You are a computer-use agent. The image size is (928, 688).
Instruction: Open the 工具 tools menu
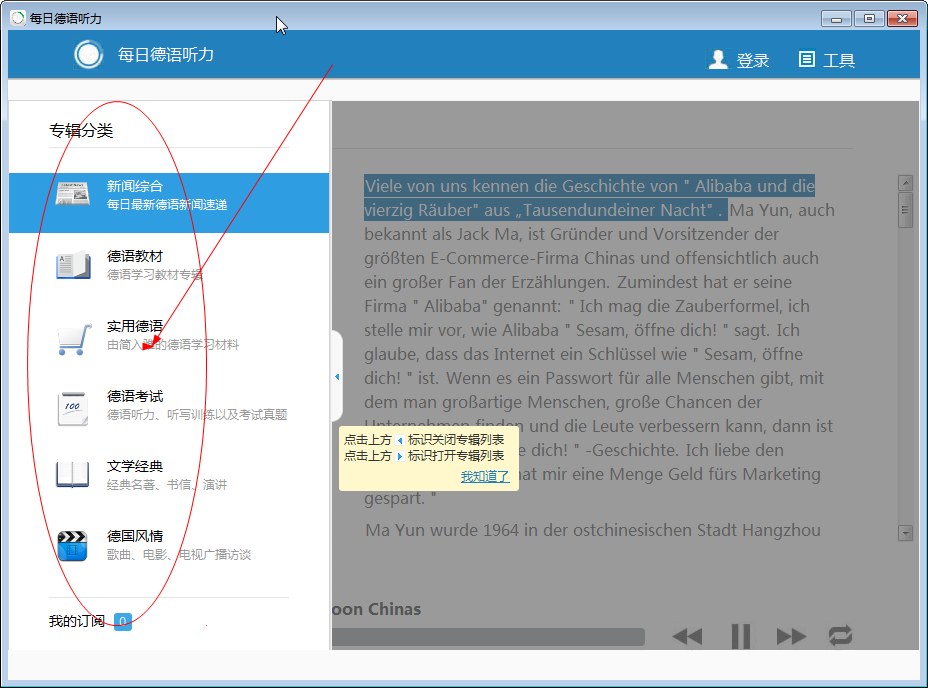point(826,60)
